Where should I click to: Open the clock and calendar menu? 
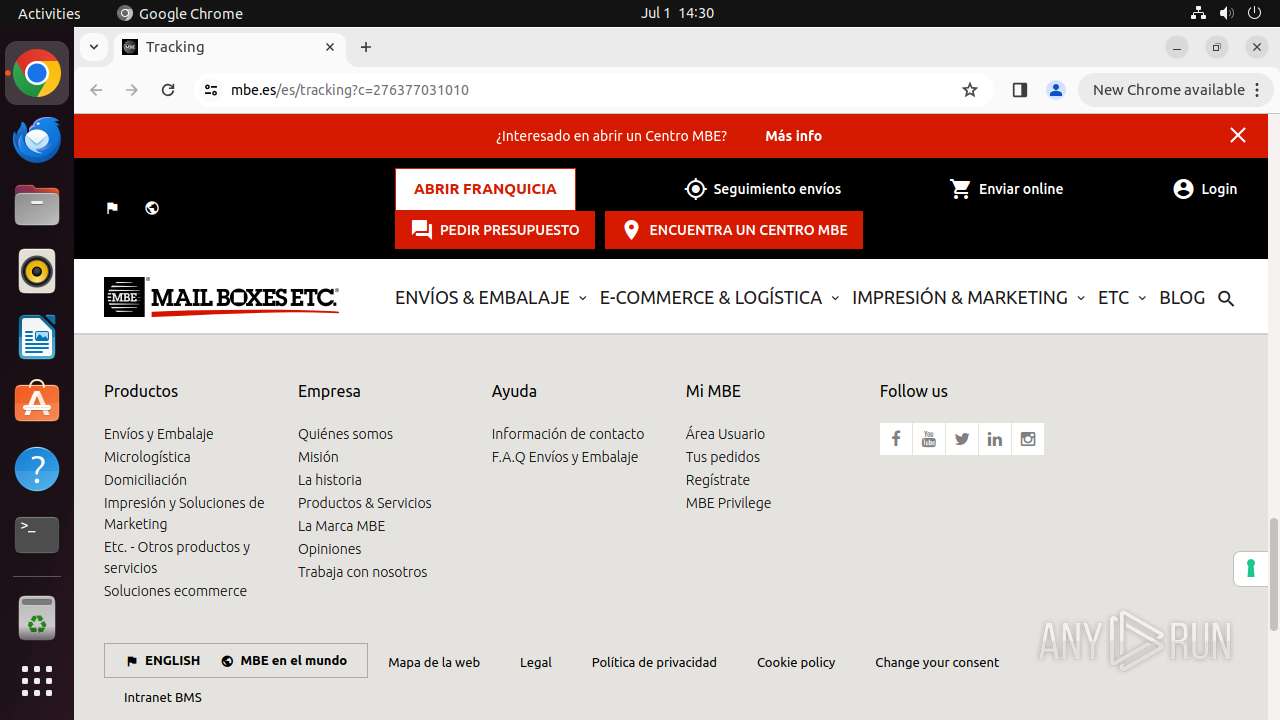click(x=677, y=13)
